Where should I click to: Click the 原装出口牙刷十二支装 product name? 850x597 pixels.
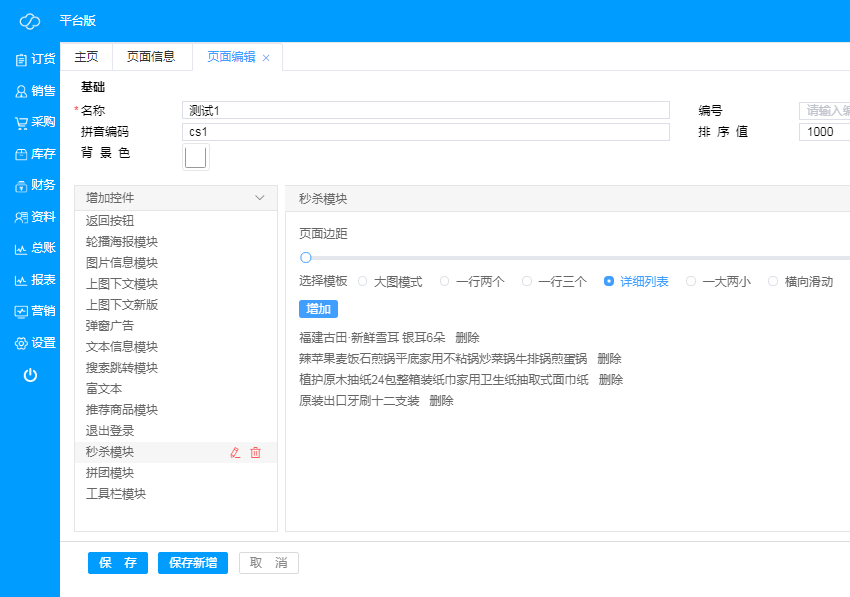click(359, 401)
